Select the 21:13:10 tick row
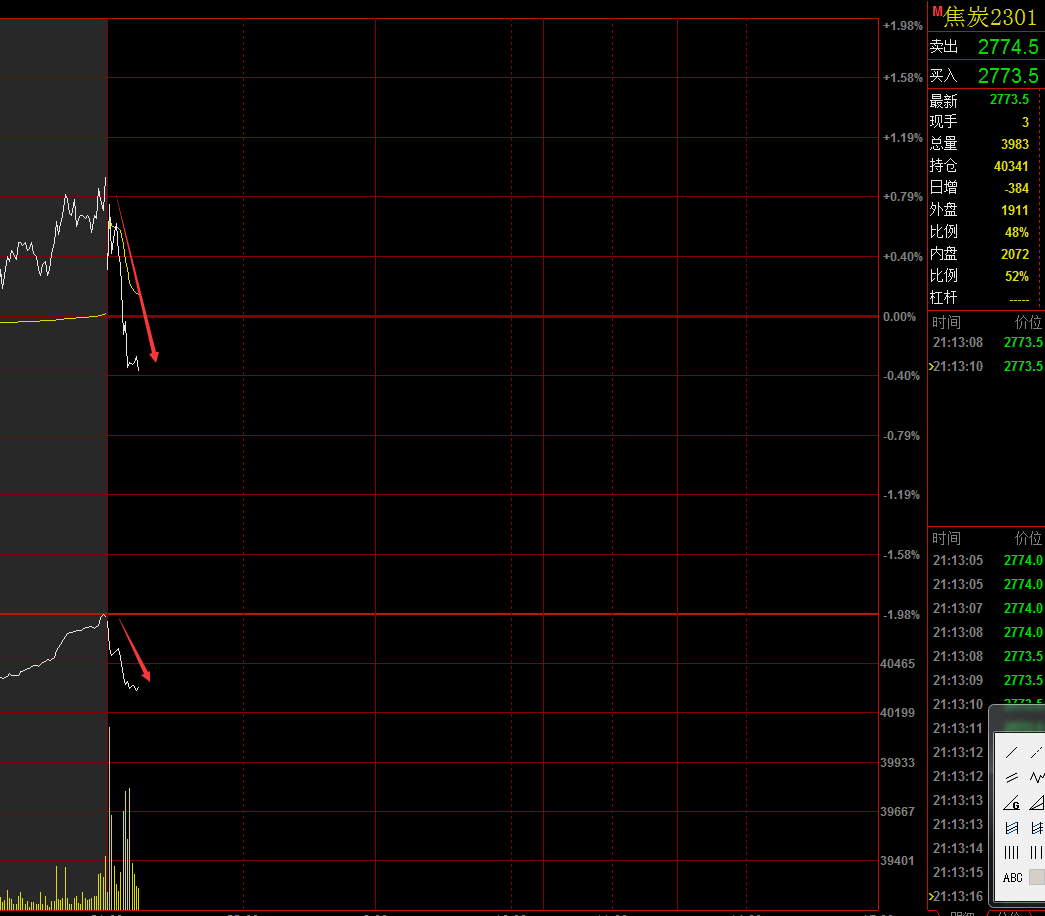 click(x=986, y=366)
